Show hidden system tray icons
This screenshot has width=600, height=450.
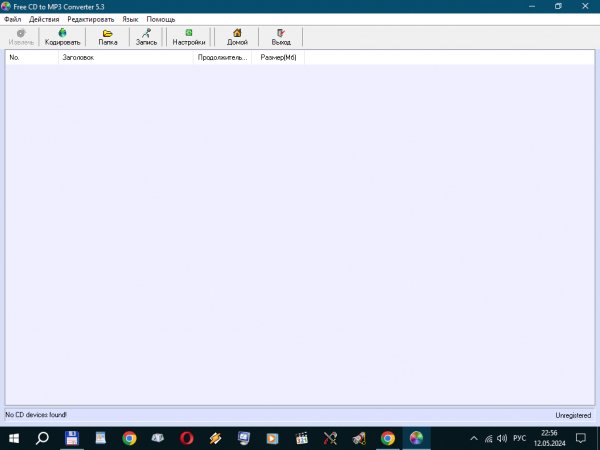pos(474,438)
